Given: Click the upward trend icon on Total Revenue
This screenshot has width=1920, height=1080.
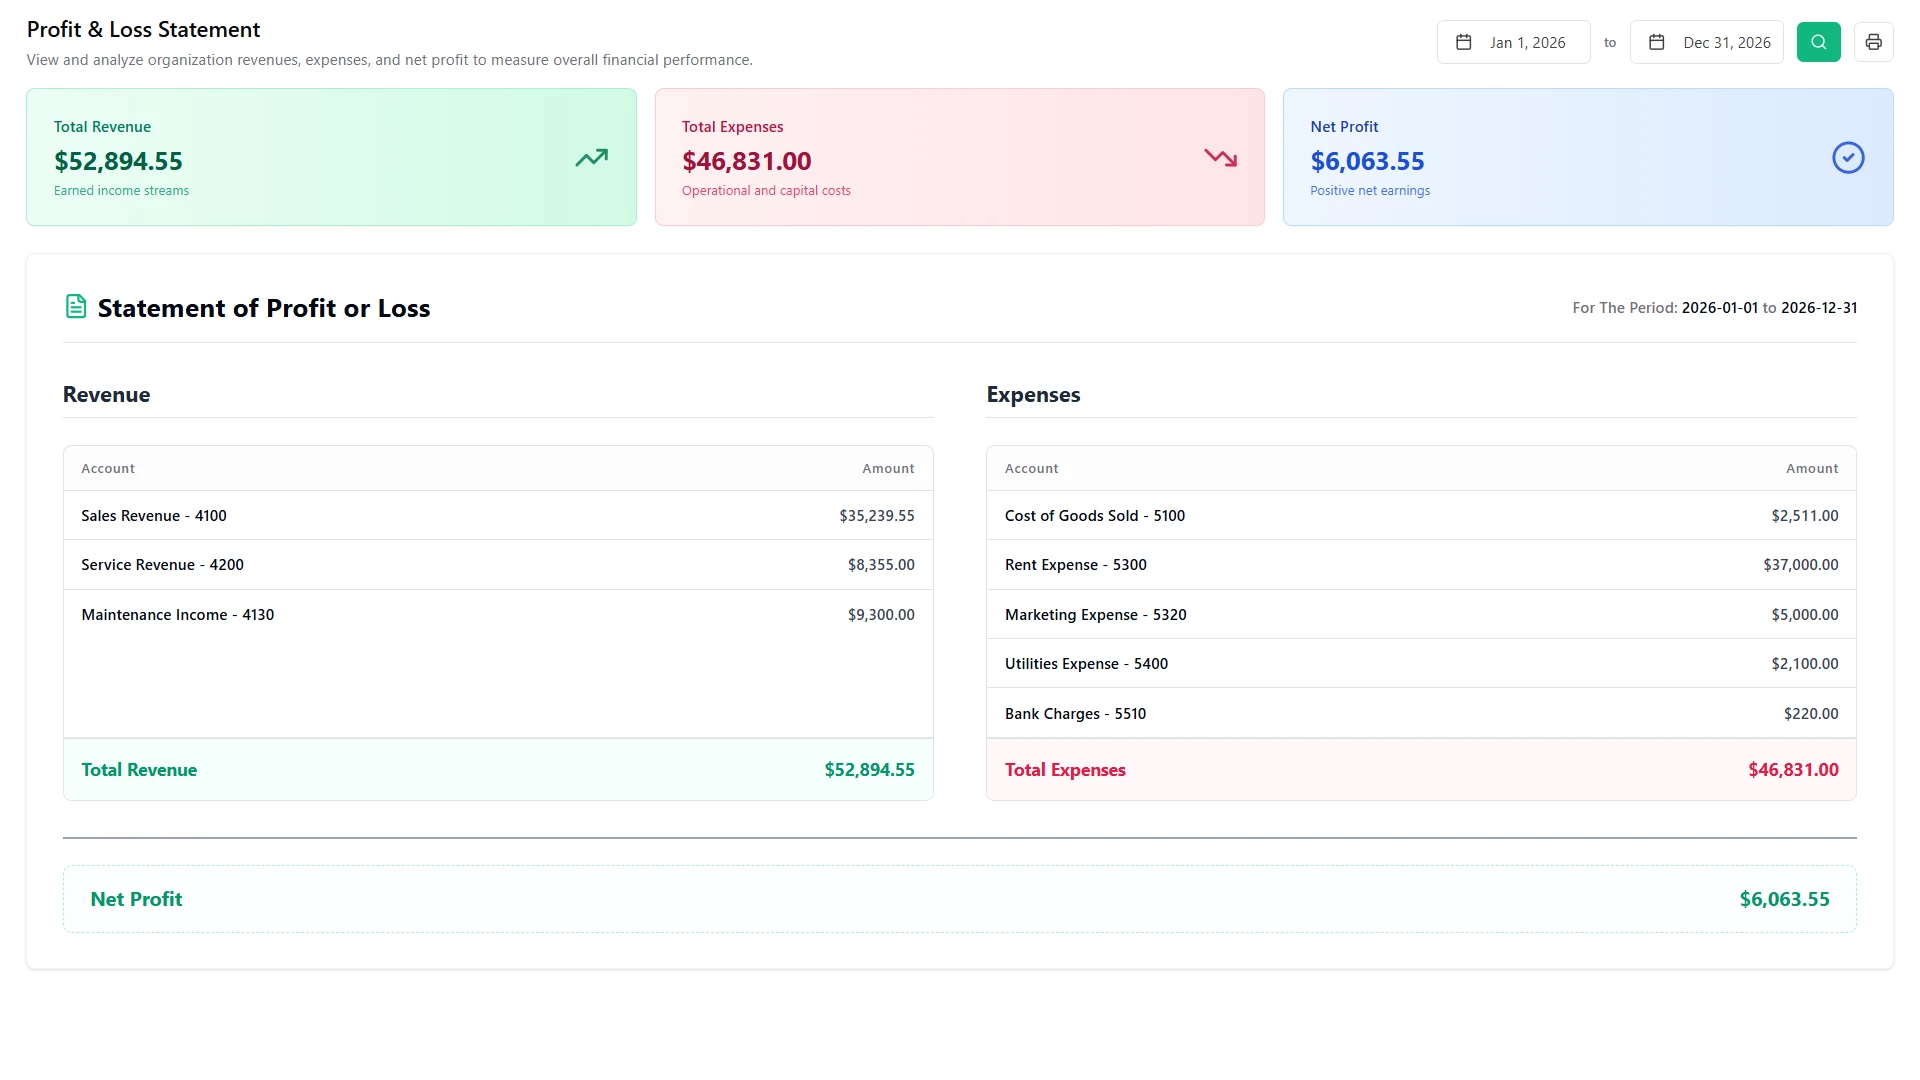Looking at the screenshot, I should 591,157.
